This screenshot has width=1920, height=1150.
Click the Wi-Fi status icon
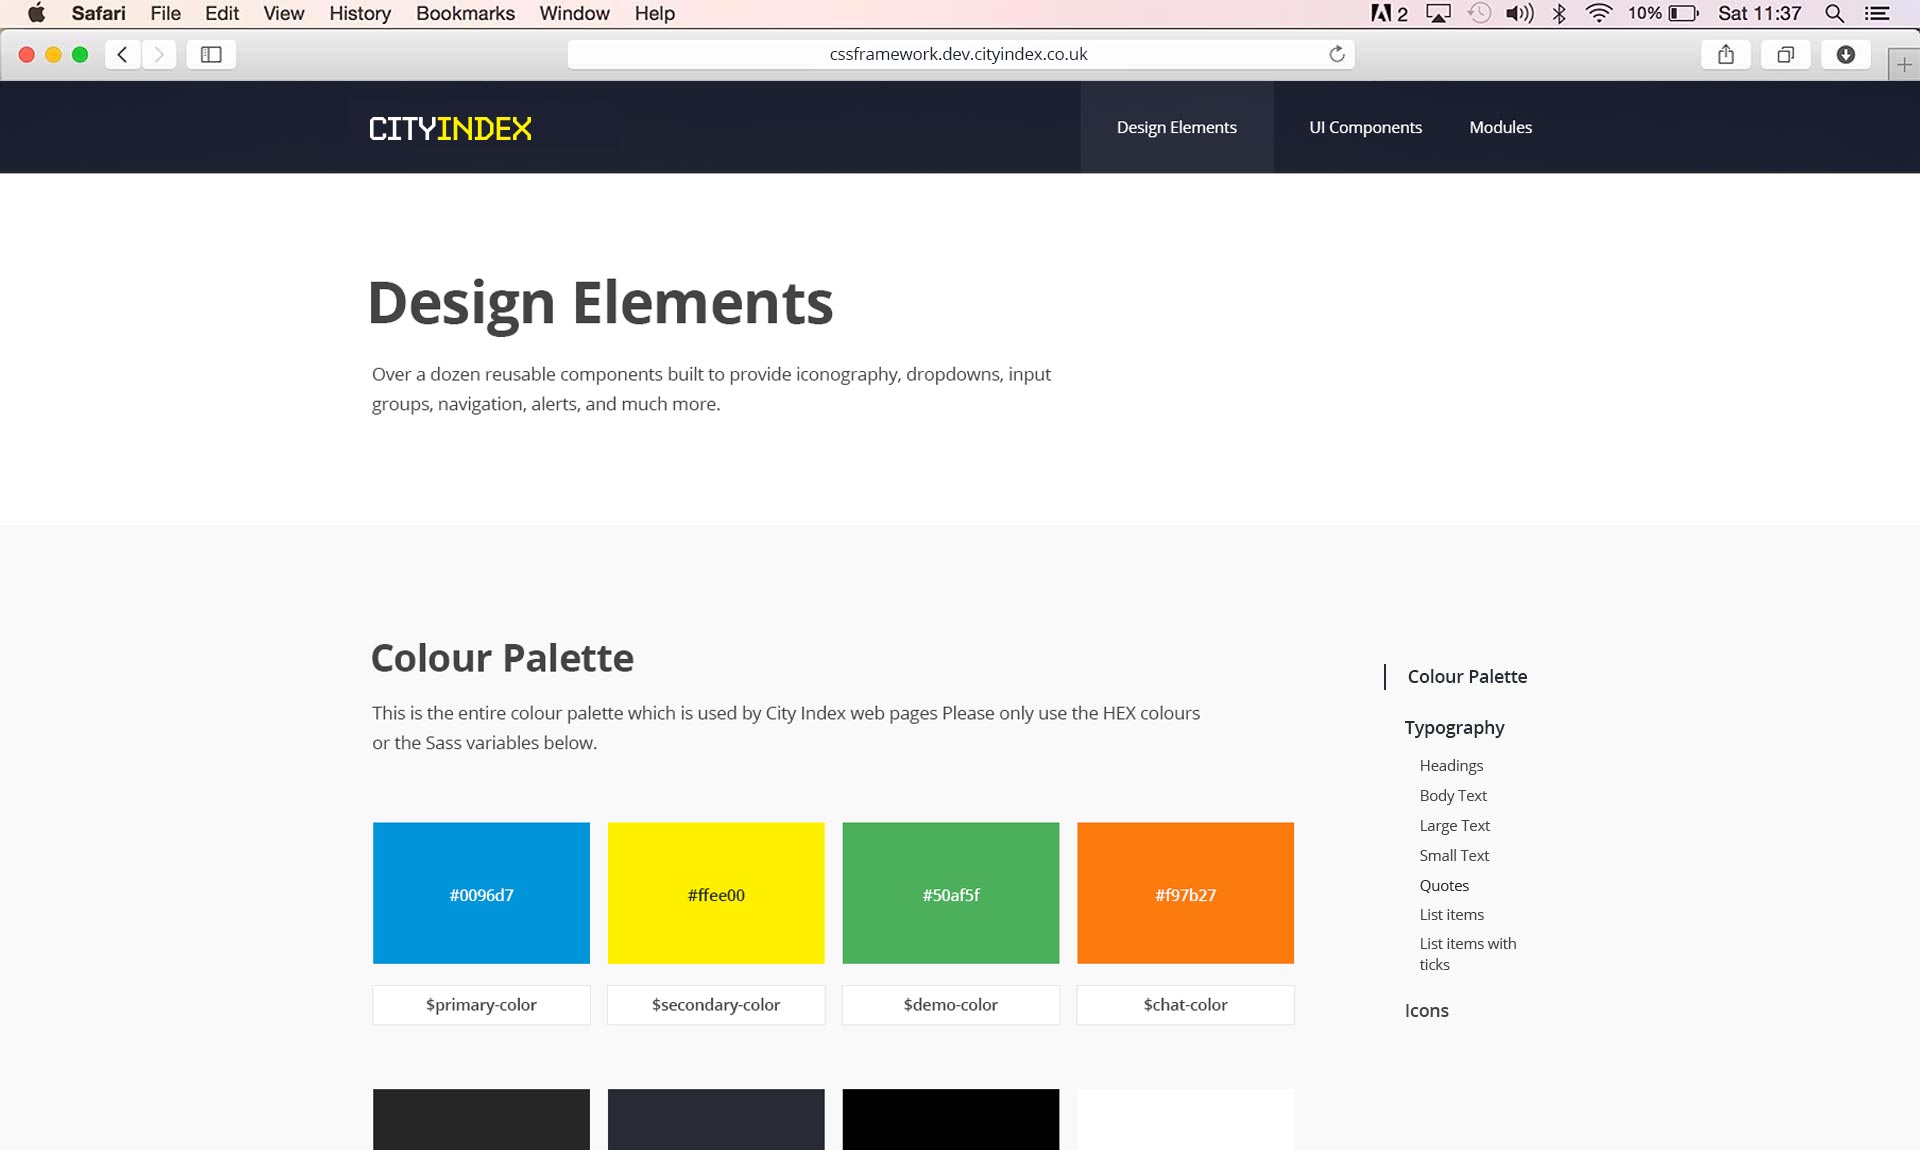click(1599, 13)
